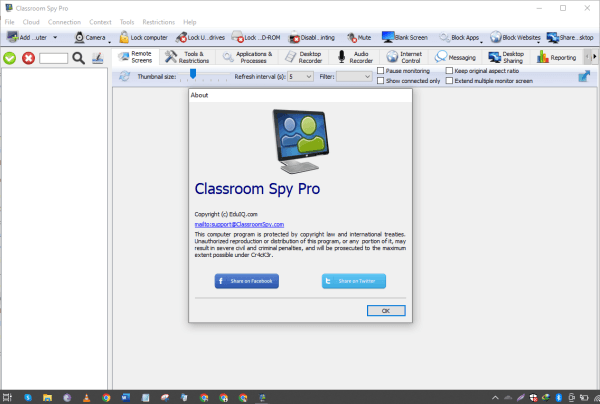This screenshot has height=404, width=600.
Task: Switch to the Desktop Recorder tab
Action: point(303,57)
